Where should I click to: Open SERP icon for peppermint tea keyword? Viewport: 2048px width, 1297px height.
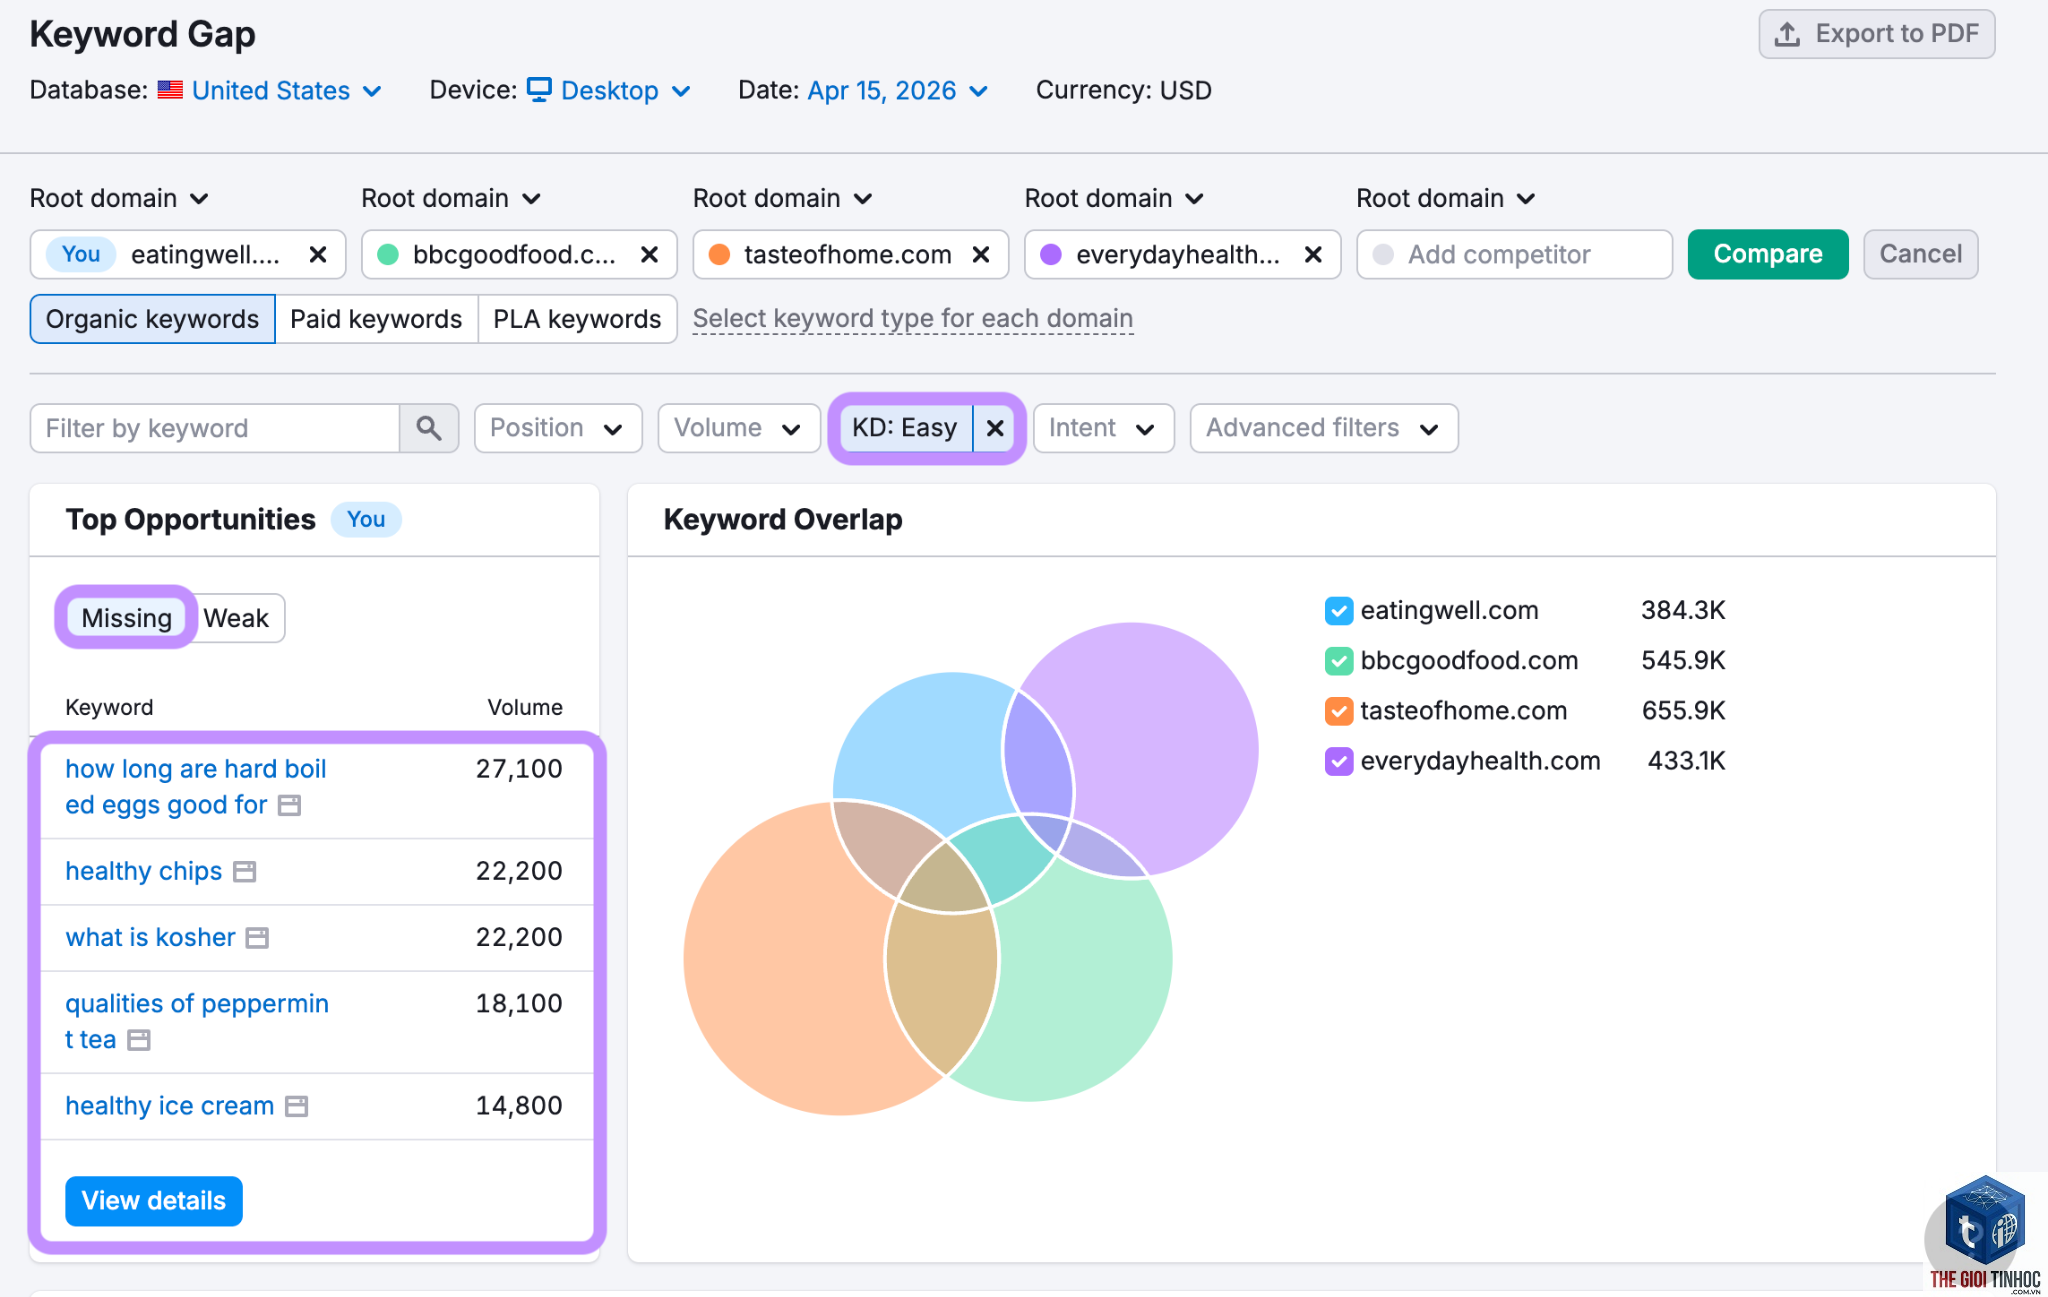pos(139,1040)
